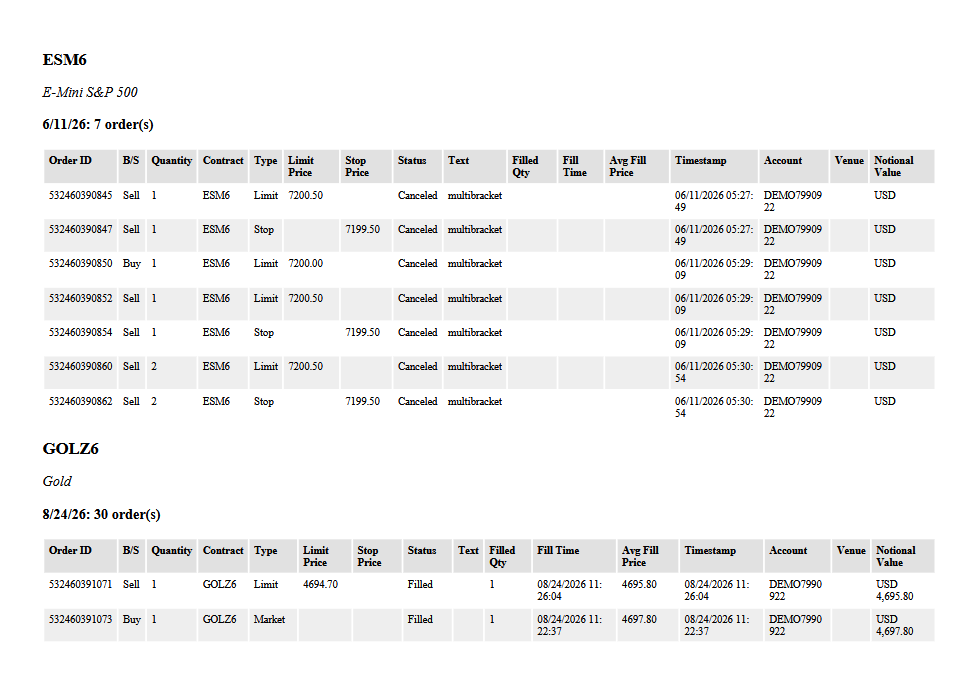Click Avg Fill Price header in ESM6 table
970x679 pixels.
tap(627, 166)
